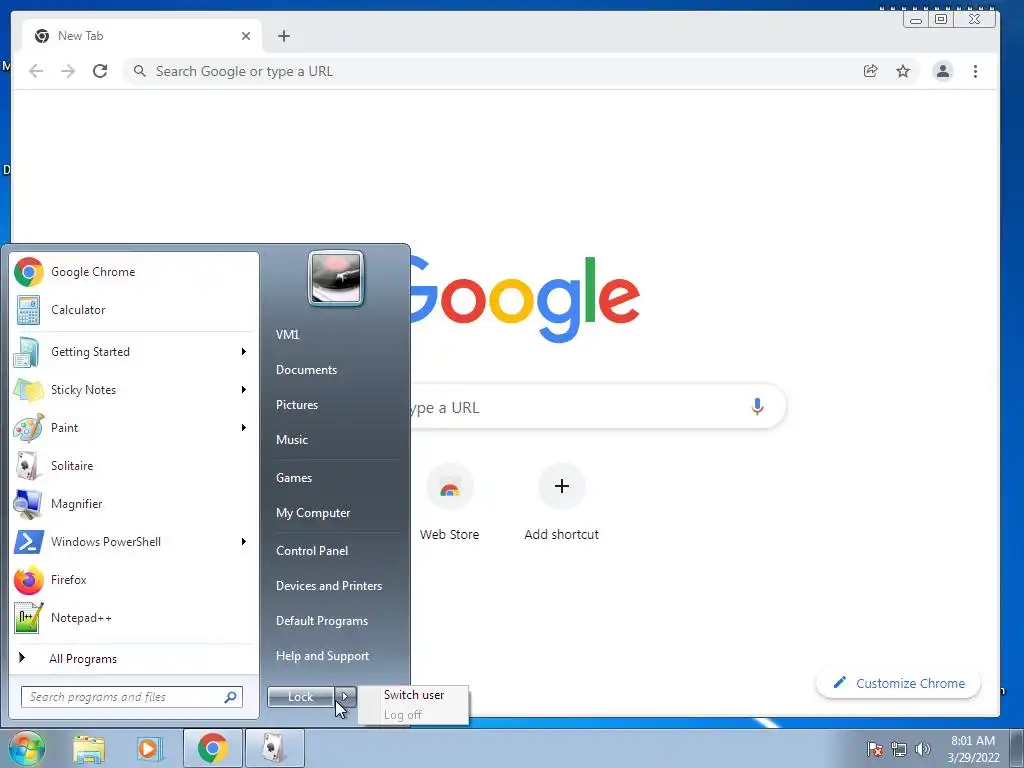Click Customize Chrome button

[899, 683]
